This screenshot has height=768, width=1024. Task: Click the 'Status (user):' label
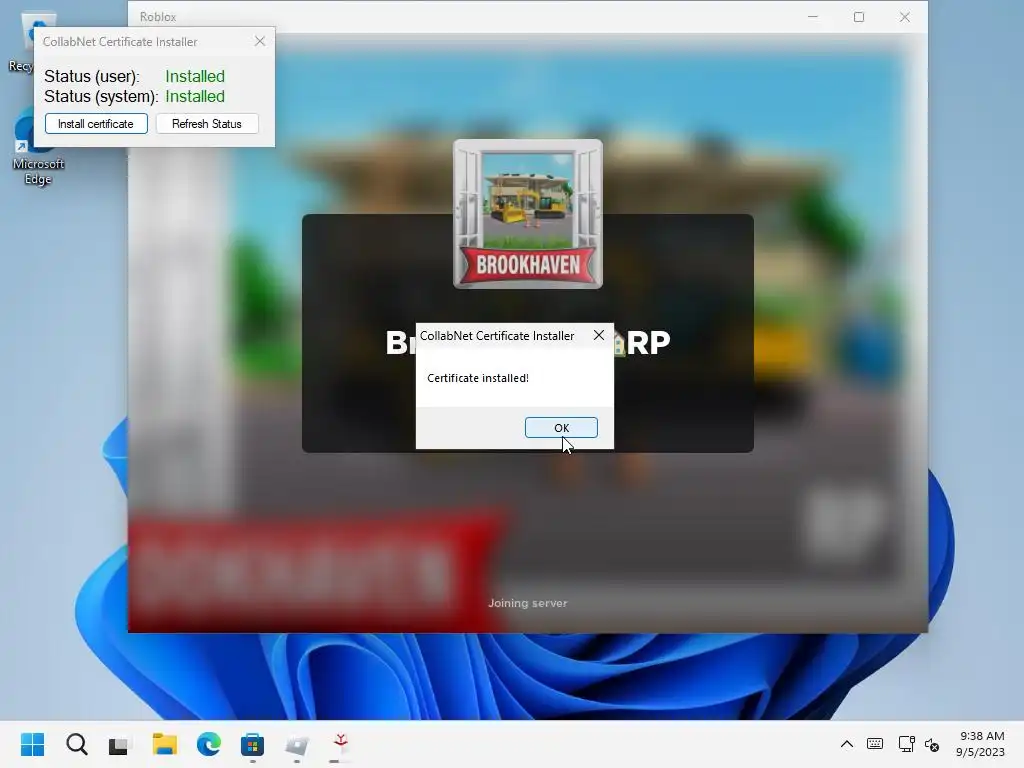click(x=92, y=76)
